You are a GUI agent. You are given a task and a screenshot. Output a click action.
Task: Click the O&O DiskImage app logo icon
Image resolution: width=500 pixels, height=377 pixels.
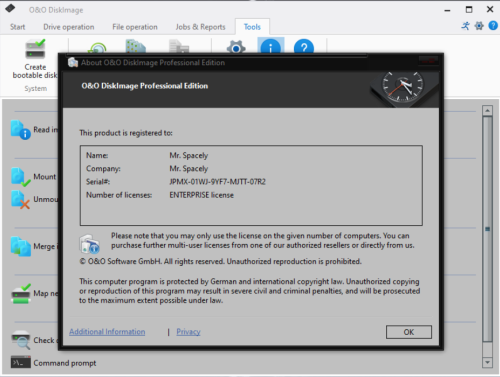tap(11, 8)
